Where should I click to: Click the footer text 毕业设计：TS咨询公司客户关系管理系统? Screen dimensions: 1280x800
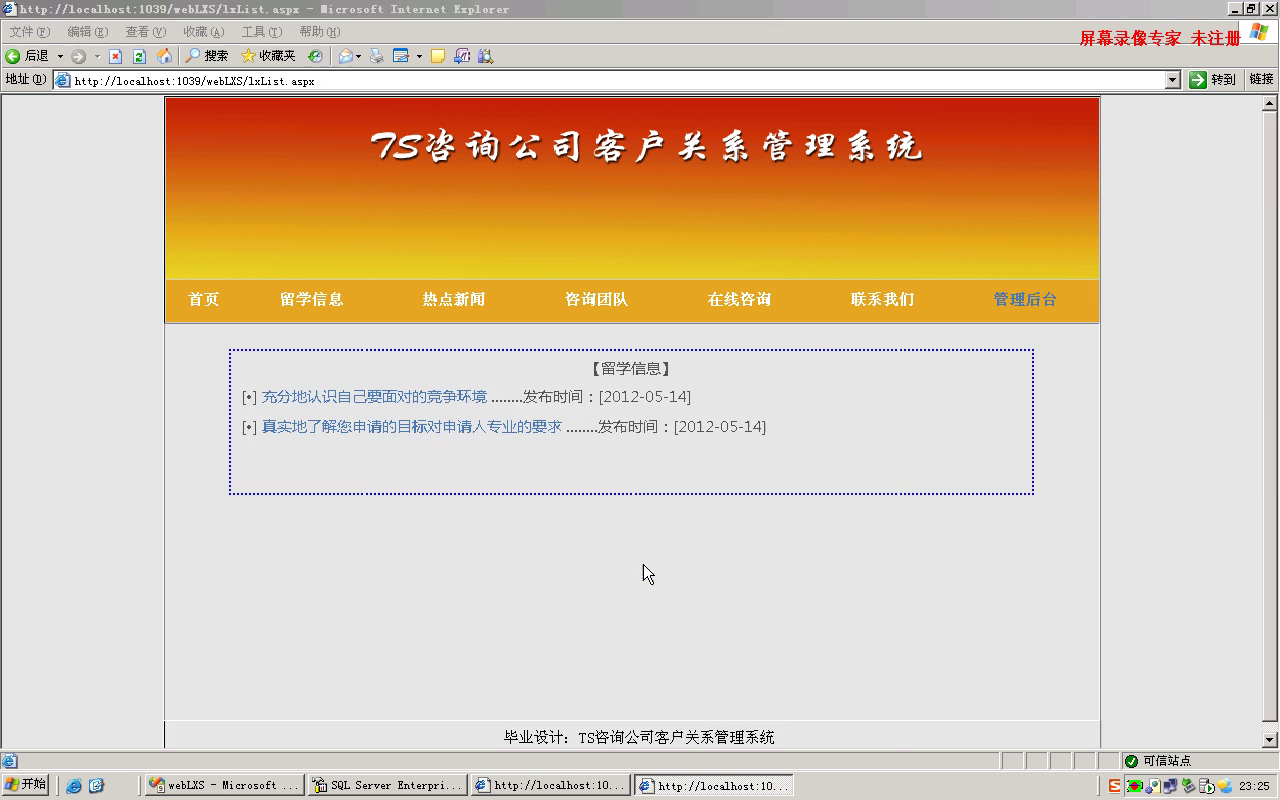tap(639, 737)
